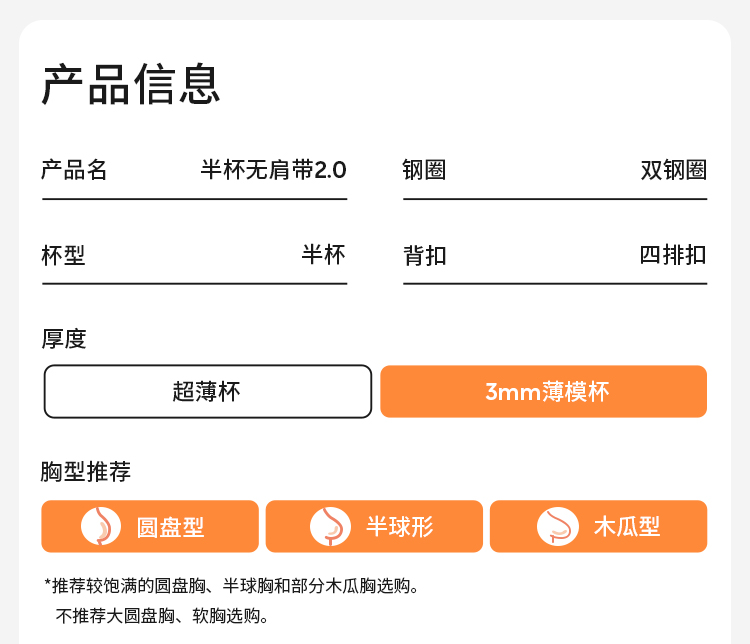
Task: Click the 胸型推荐 section label
Action: pos(86,472)
